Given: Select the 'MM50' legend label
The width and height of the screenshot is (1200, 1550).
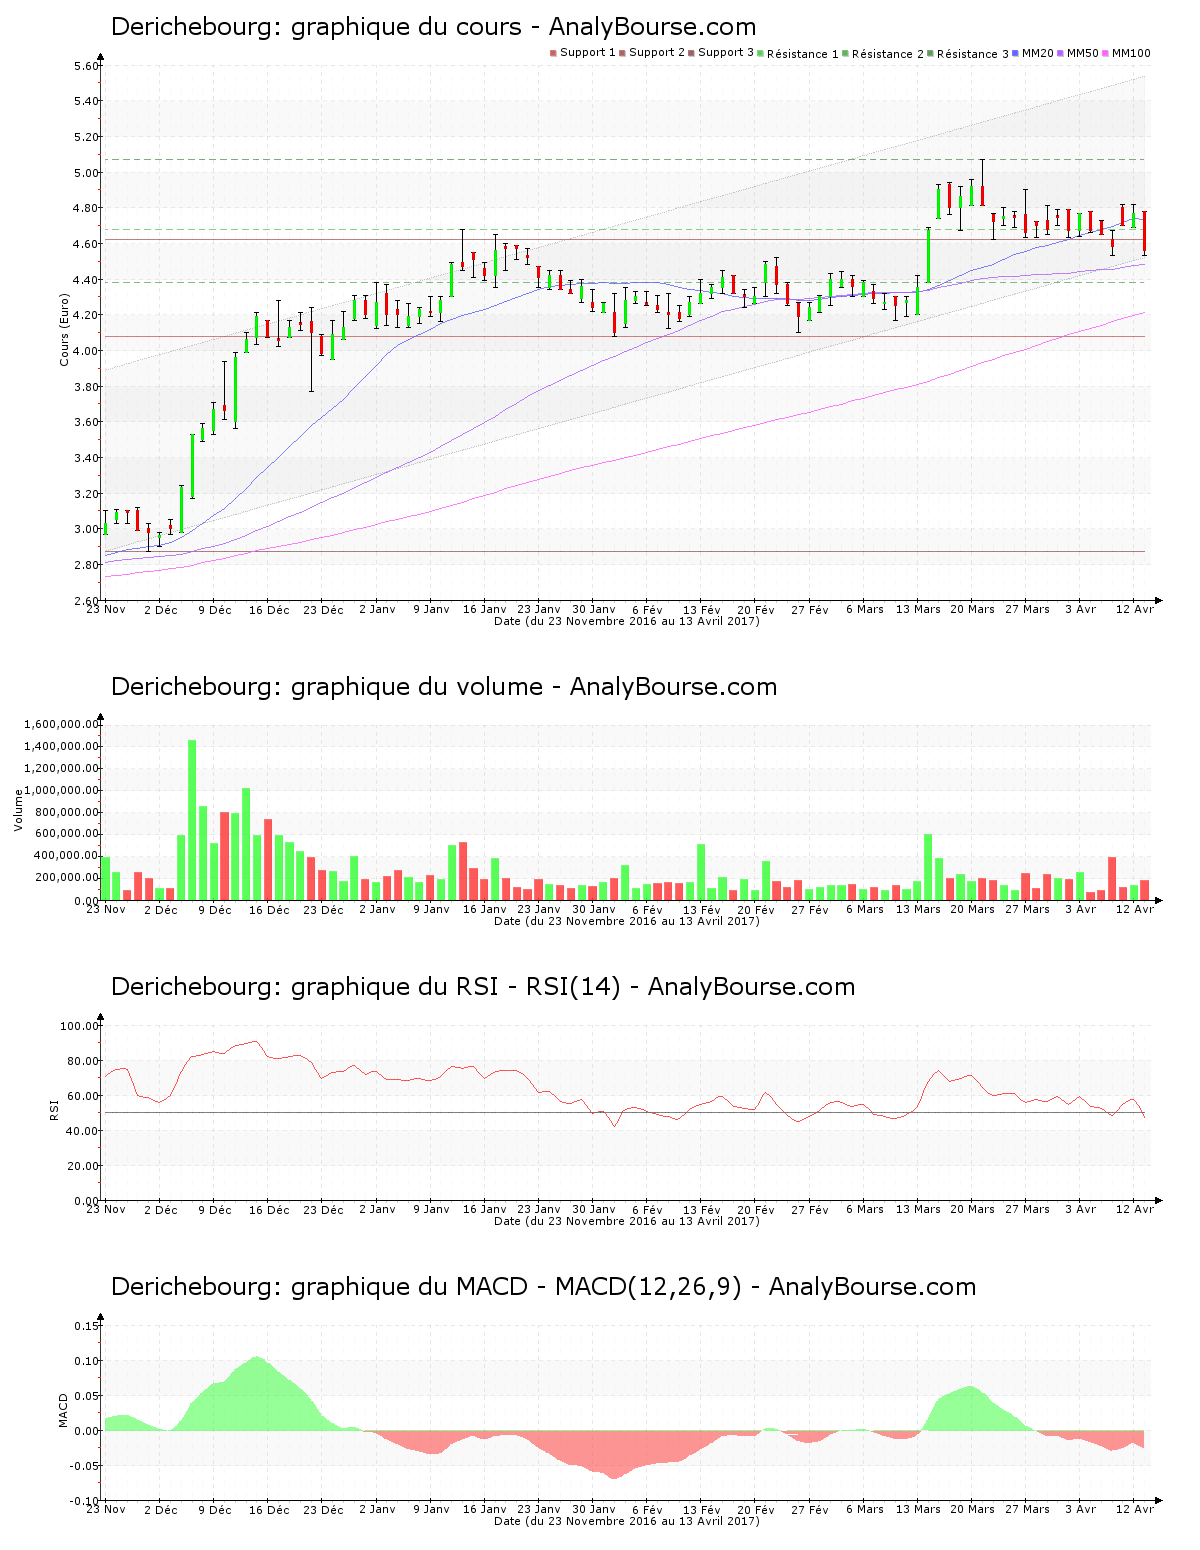Looking at the screenshot, I should (x=1082, y=53).
